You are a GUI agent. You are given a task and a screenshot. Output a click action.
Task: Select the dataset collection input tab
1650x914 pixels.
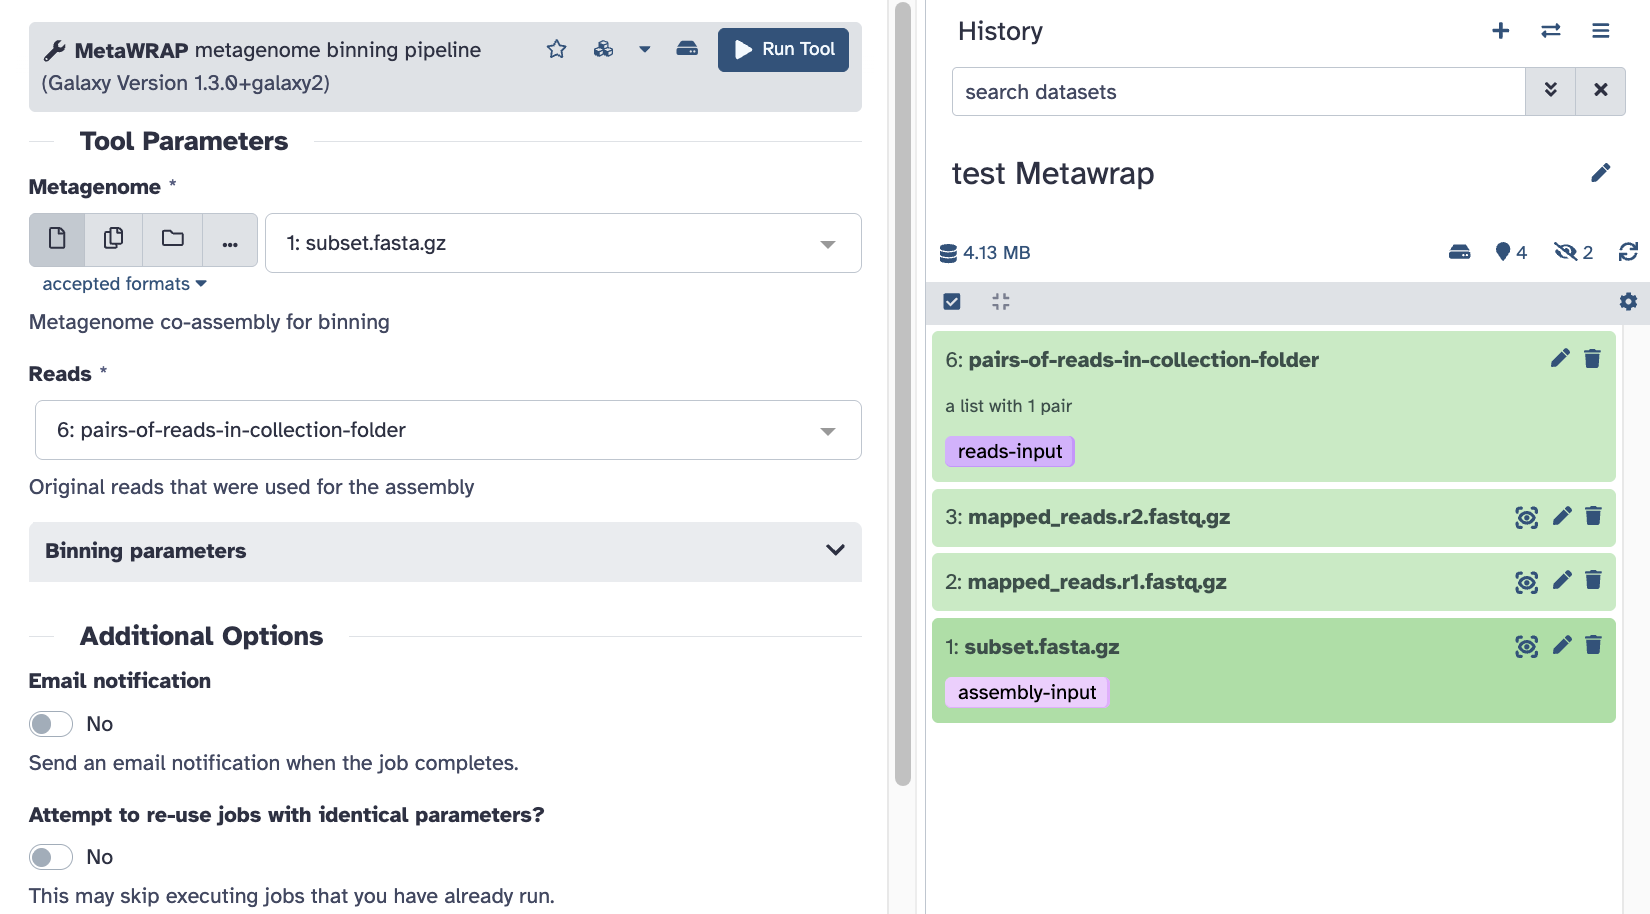[x=173, y=239]
